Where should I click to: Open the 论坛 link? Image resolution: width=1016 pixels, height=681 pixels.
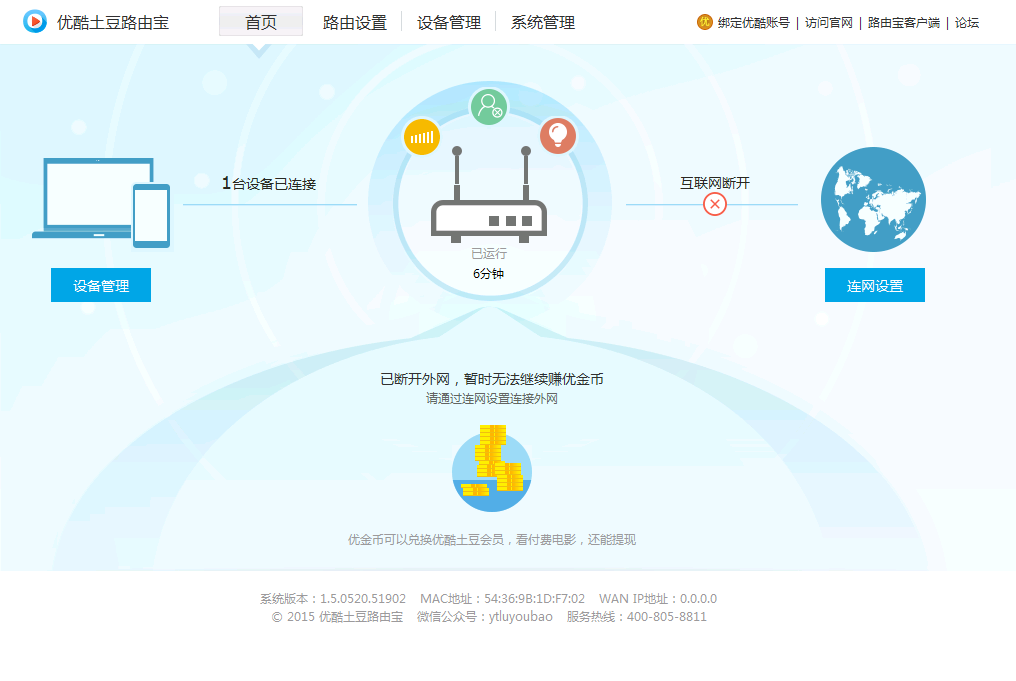(967, 23)
